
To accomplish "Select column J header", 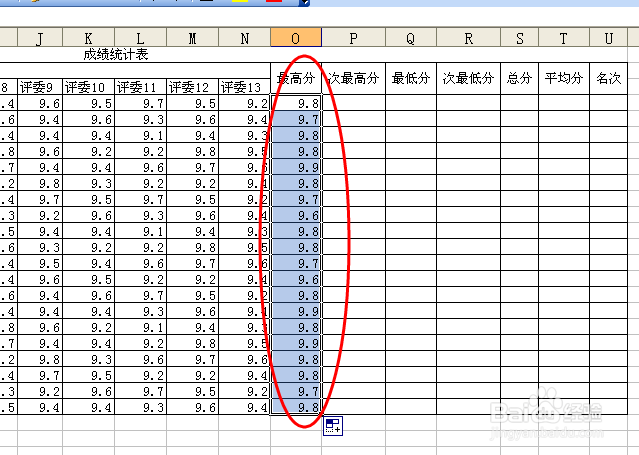I will 40,38.
